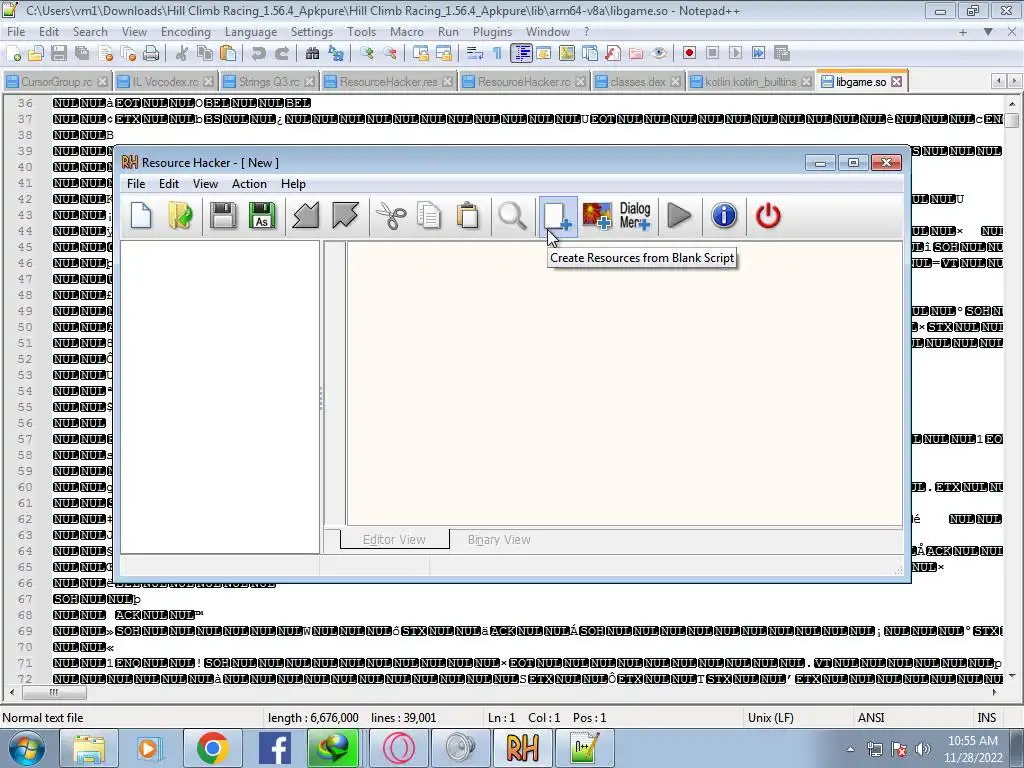Image resolution: width=1024 pixels, height=768 pixels.
Task: Click the volume speaker tray icon
Action: pyautogui.click(x=922, y=749)
